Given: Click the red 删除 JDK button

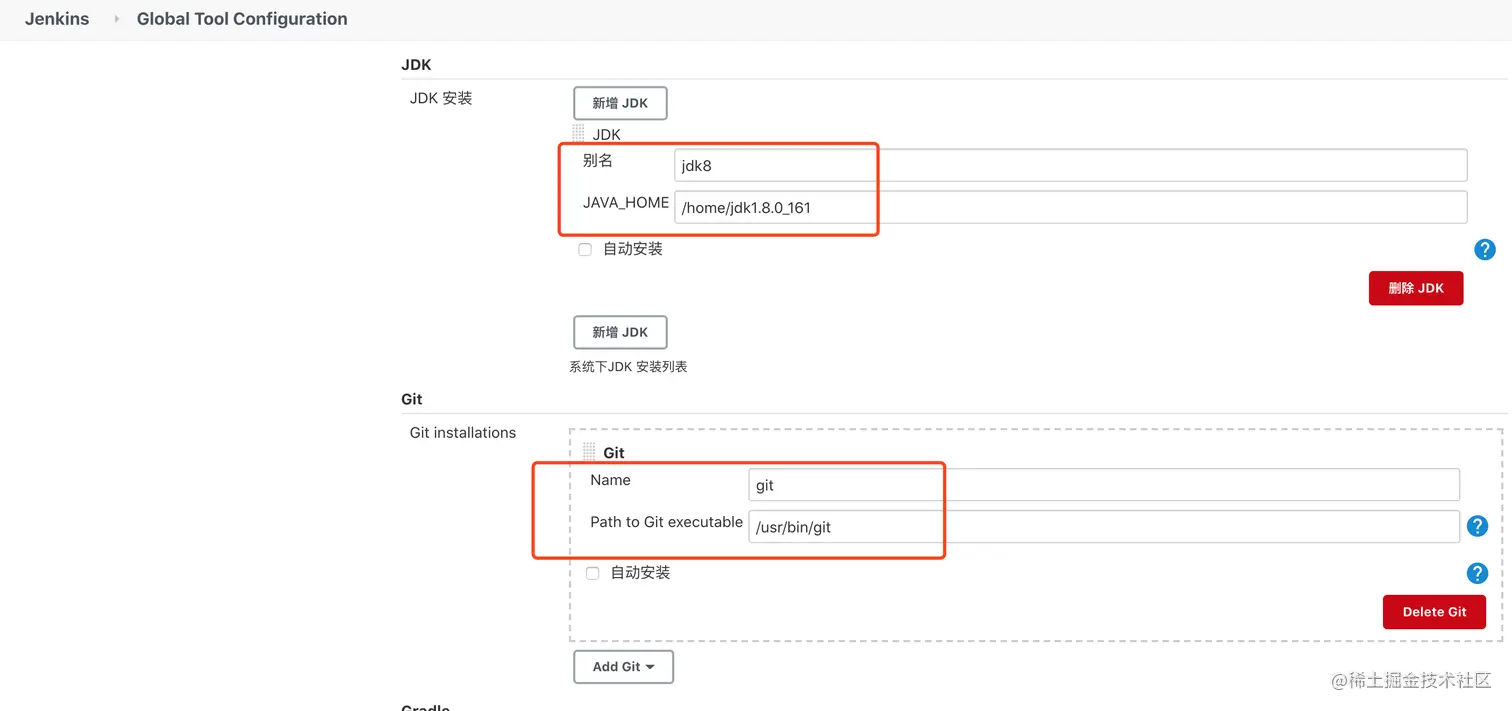Looking at the screenshot, I should pyautogui.click(x=1416, y=288).
